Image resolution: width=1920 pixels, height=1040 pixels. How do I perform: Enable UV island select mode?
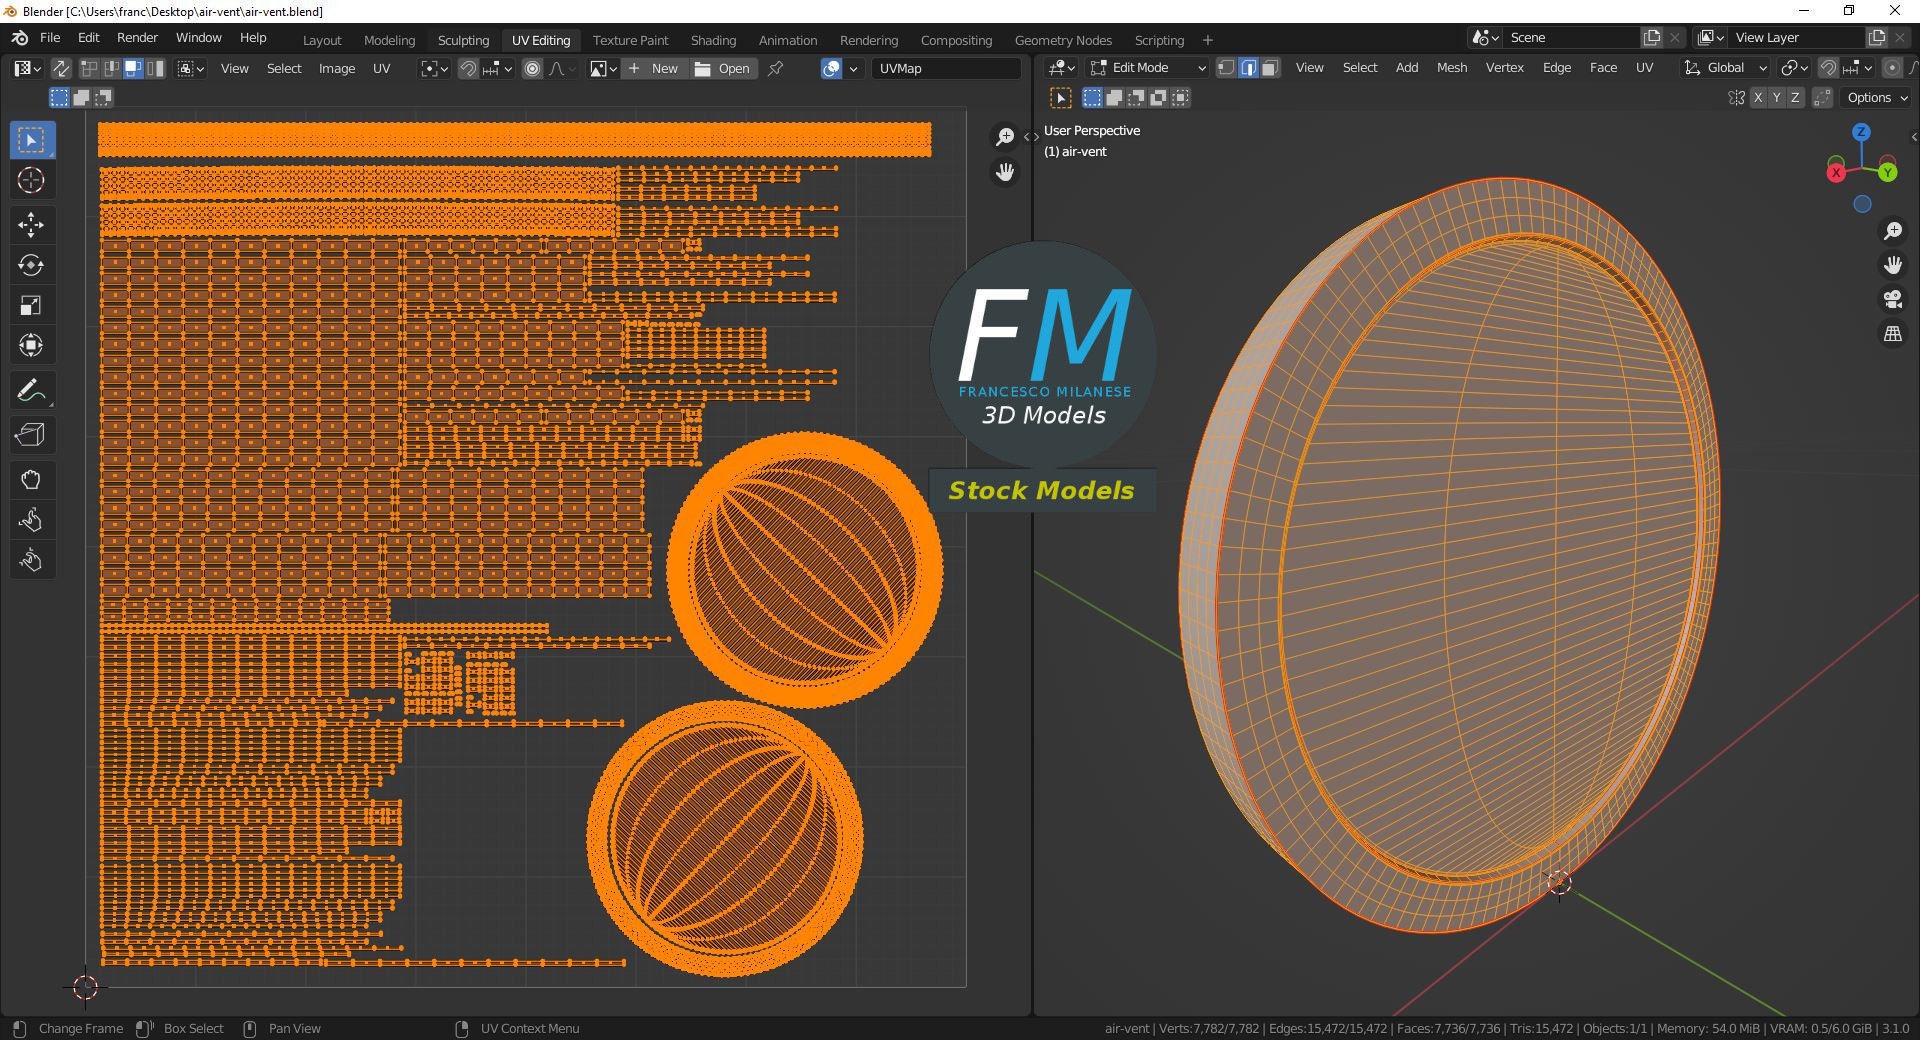[155, 68]
